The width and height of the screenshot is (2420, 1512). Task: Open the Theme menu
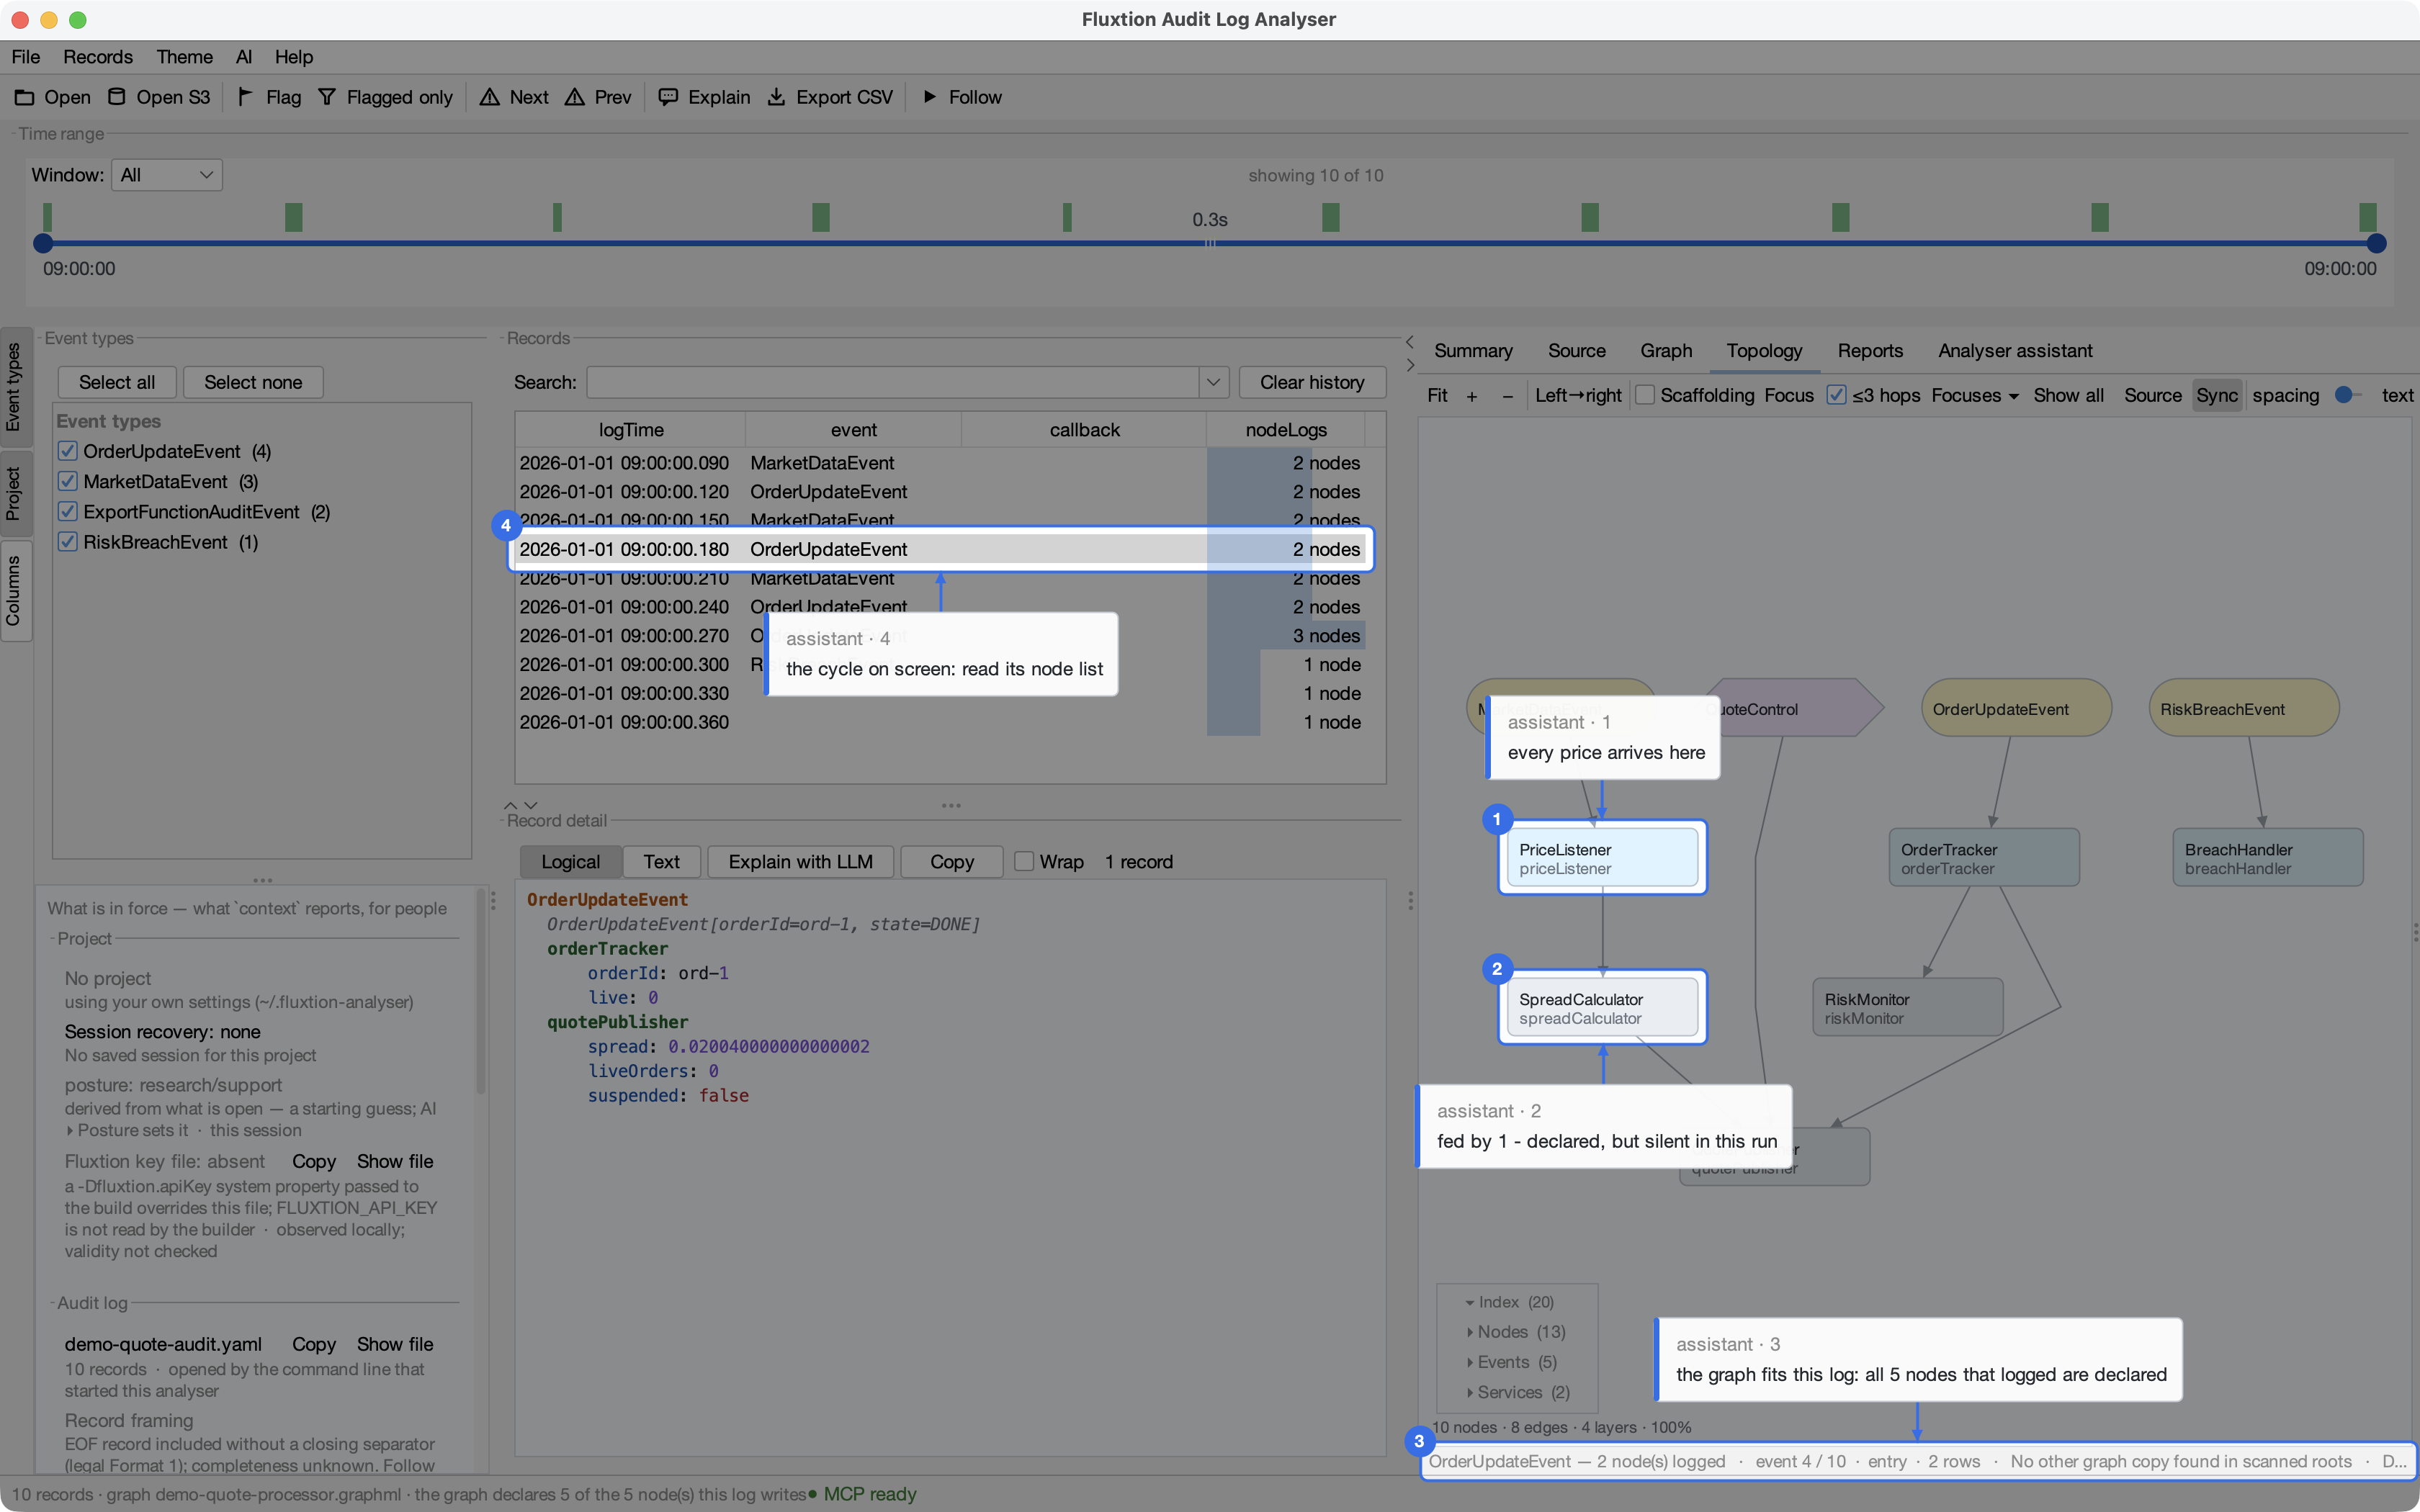point(184,57)
